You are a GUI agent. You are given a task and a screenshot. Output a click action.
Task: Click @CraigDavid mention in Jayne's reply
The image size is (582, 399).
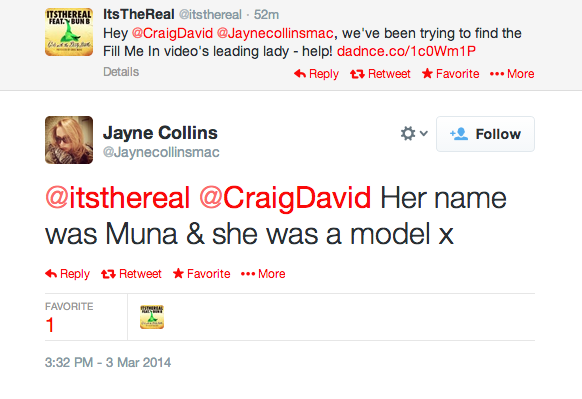285,198
